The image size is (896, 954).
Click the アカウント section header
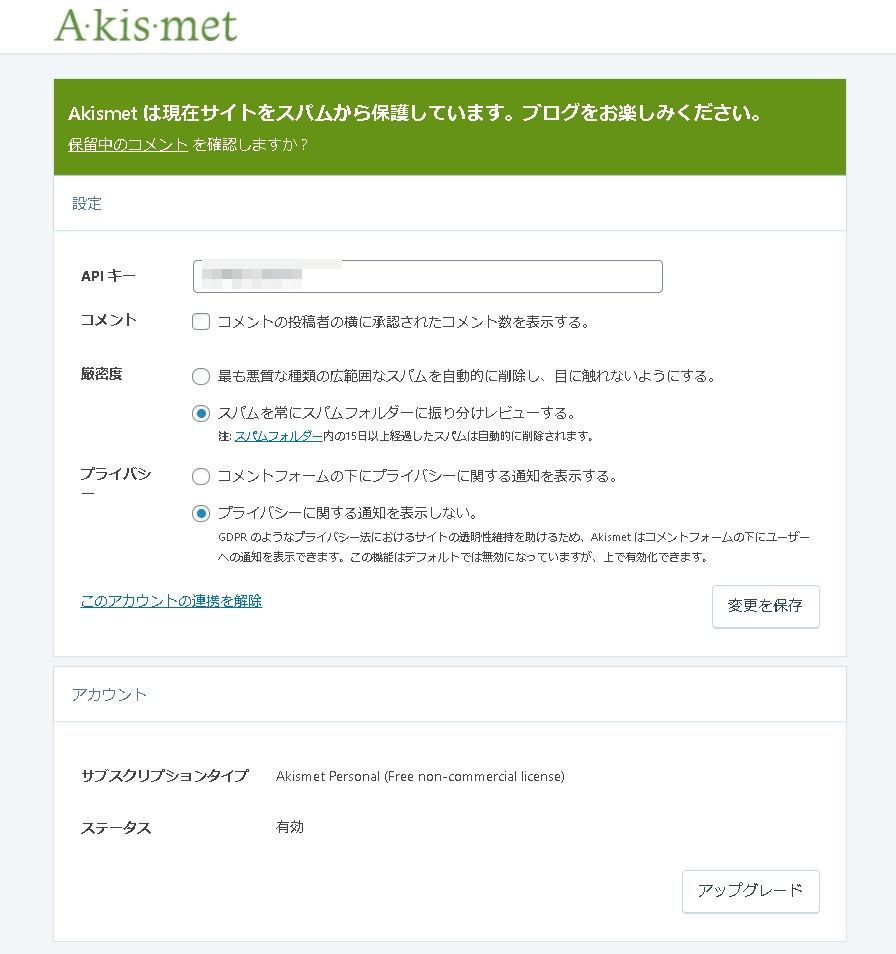(109, 694)
